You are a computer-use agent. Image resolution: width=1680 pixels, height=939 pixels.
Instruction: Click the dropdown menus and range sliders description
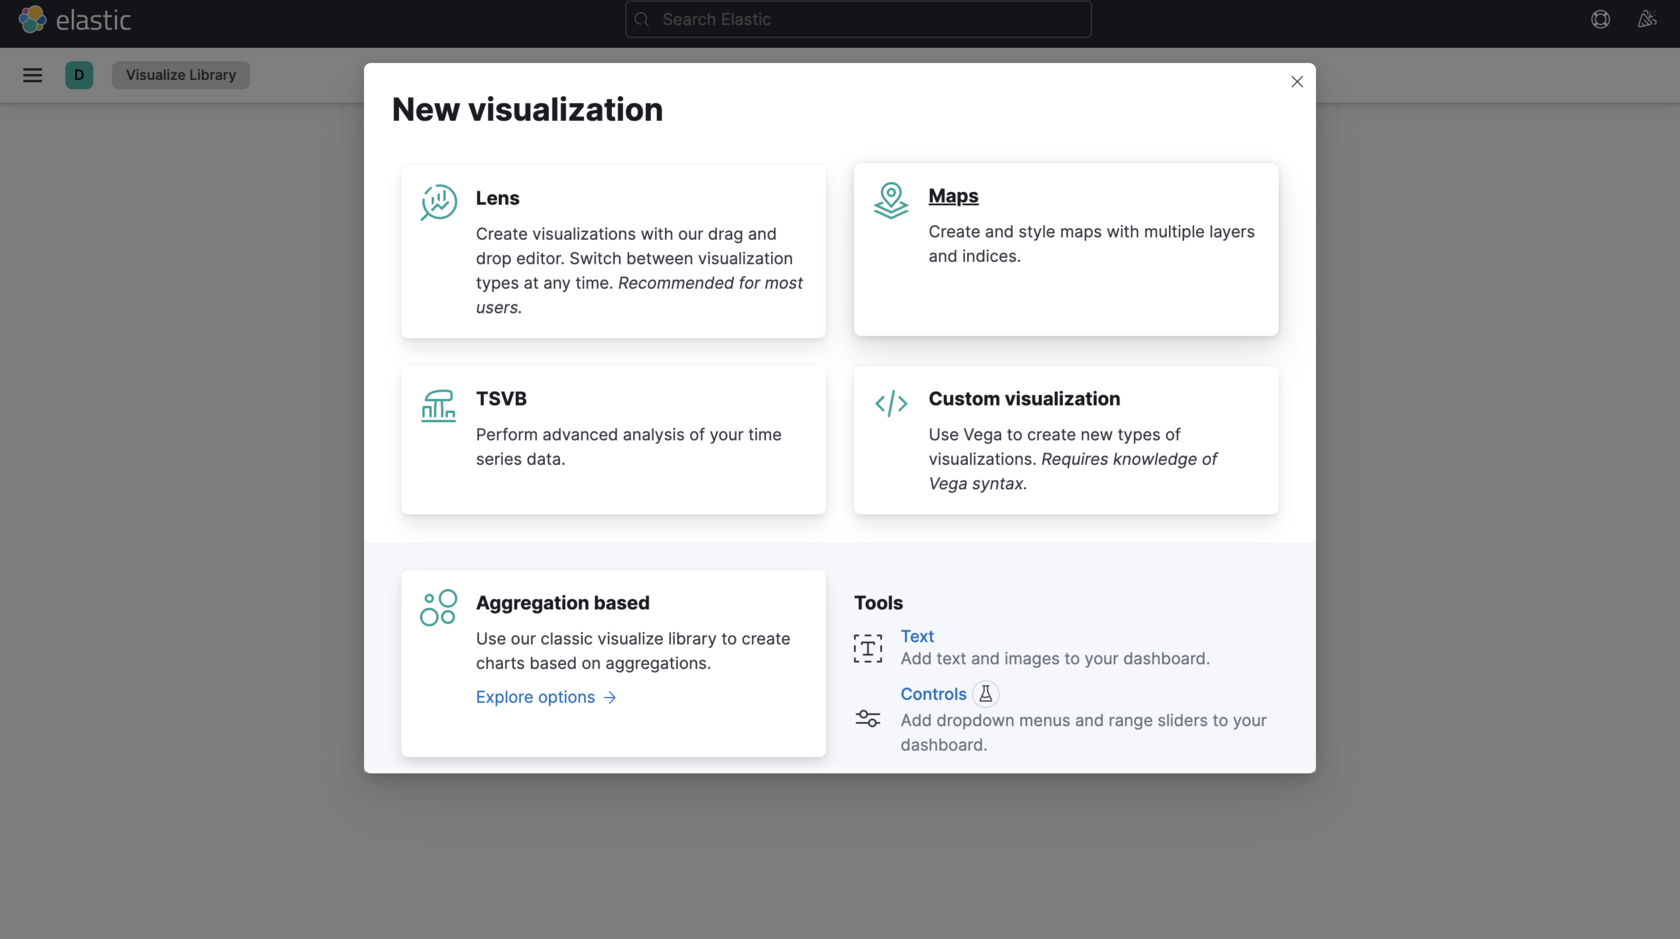tap(1084, 733)
